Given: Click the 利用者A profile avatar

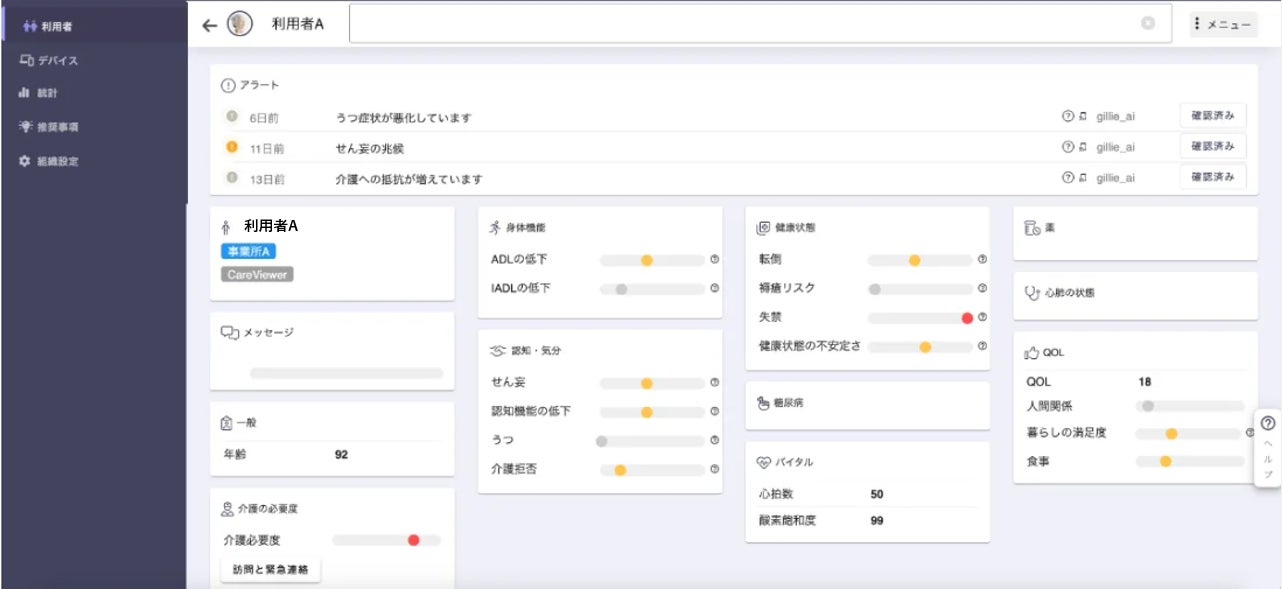Looking at the screenshot, I should [240, 25].
